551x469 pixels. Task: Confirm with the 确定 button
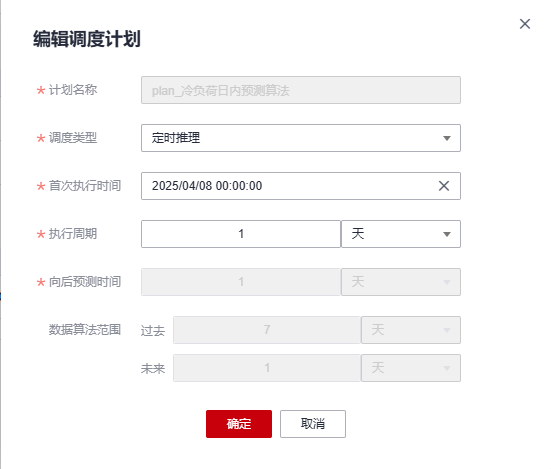tap(239, 424)
